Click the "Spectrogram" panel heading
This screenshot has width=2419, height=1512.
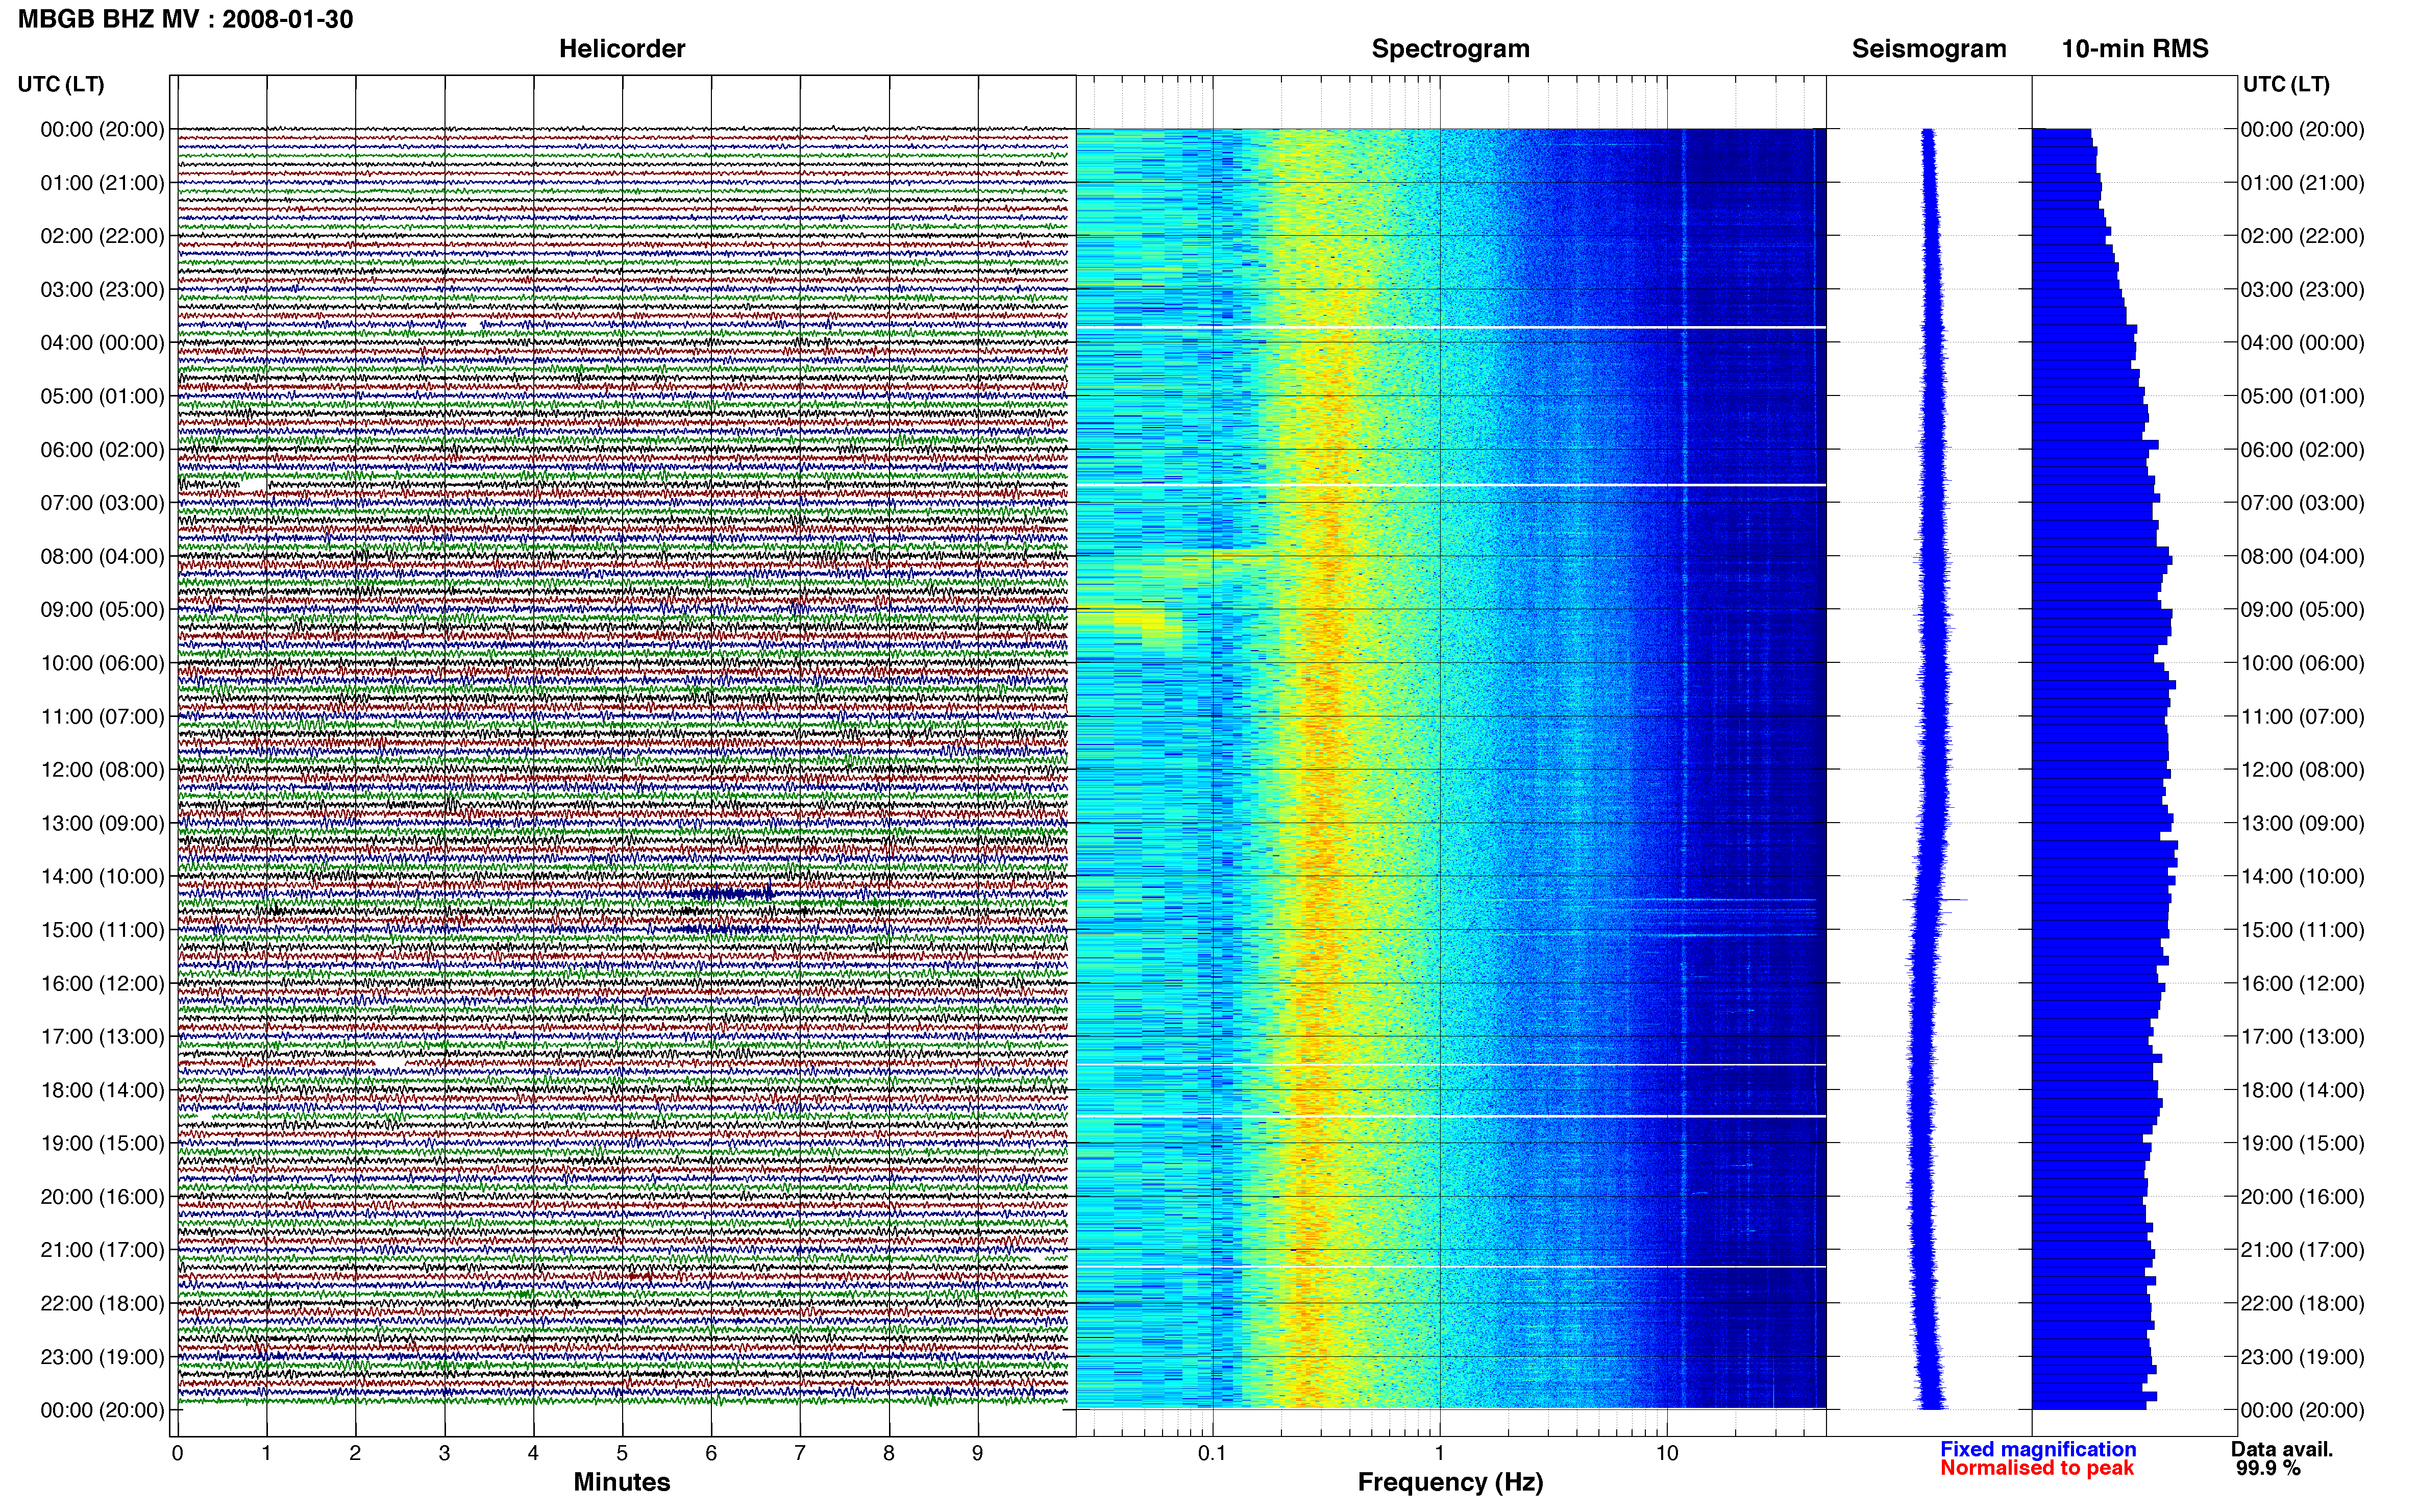pos(1450,49)
